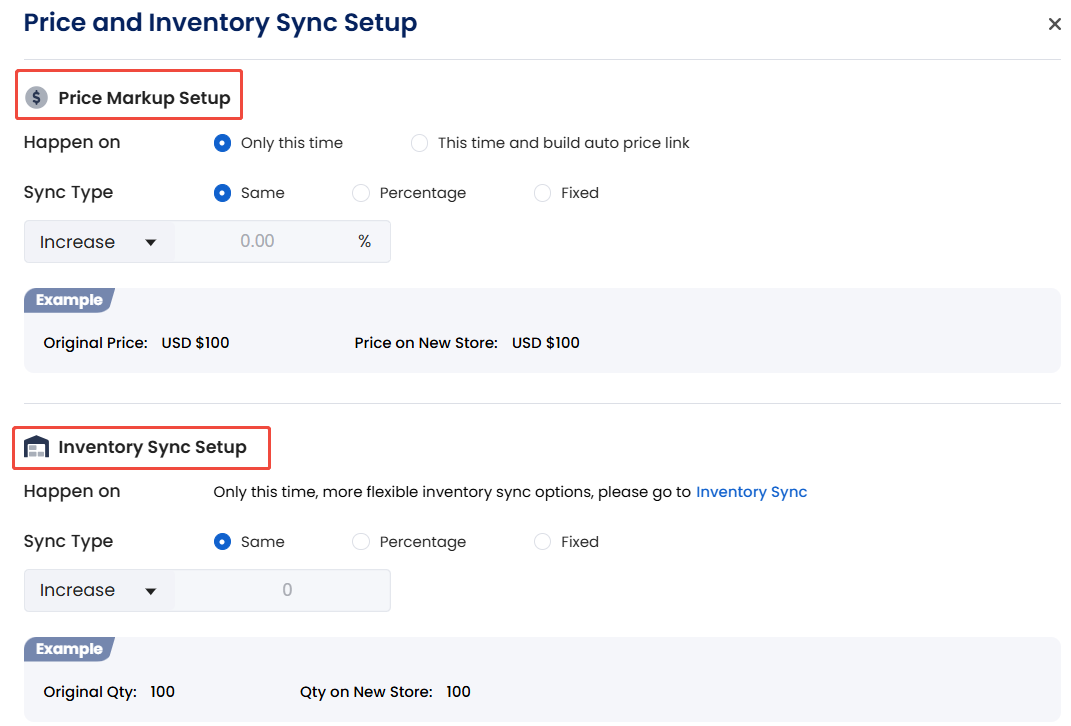Click the price 'Example' tag label

[69, 300]
